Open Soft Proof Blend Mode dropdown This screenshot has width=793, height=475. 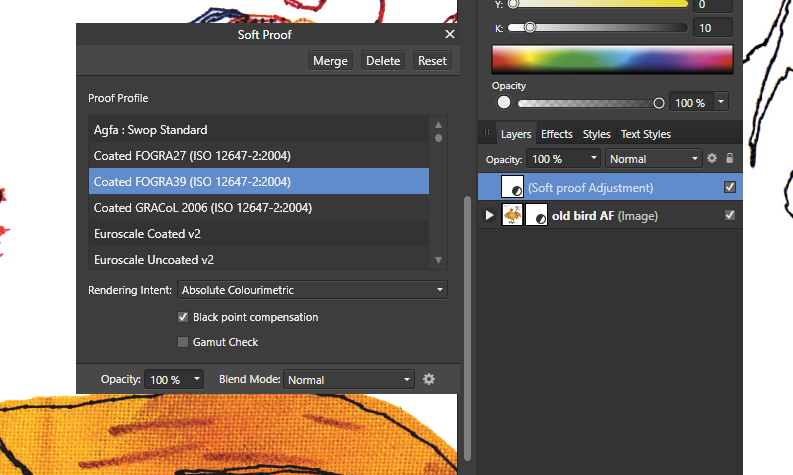348,379
